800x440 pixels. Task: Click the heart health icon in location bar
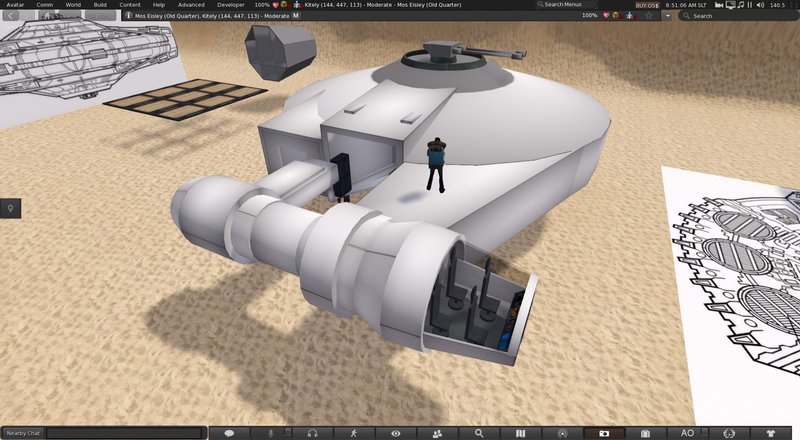606,16
